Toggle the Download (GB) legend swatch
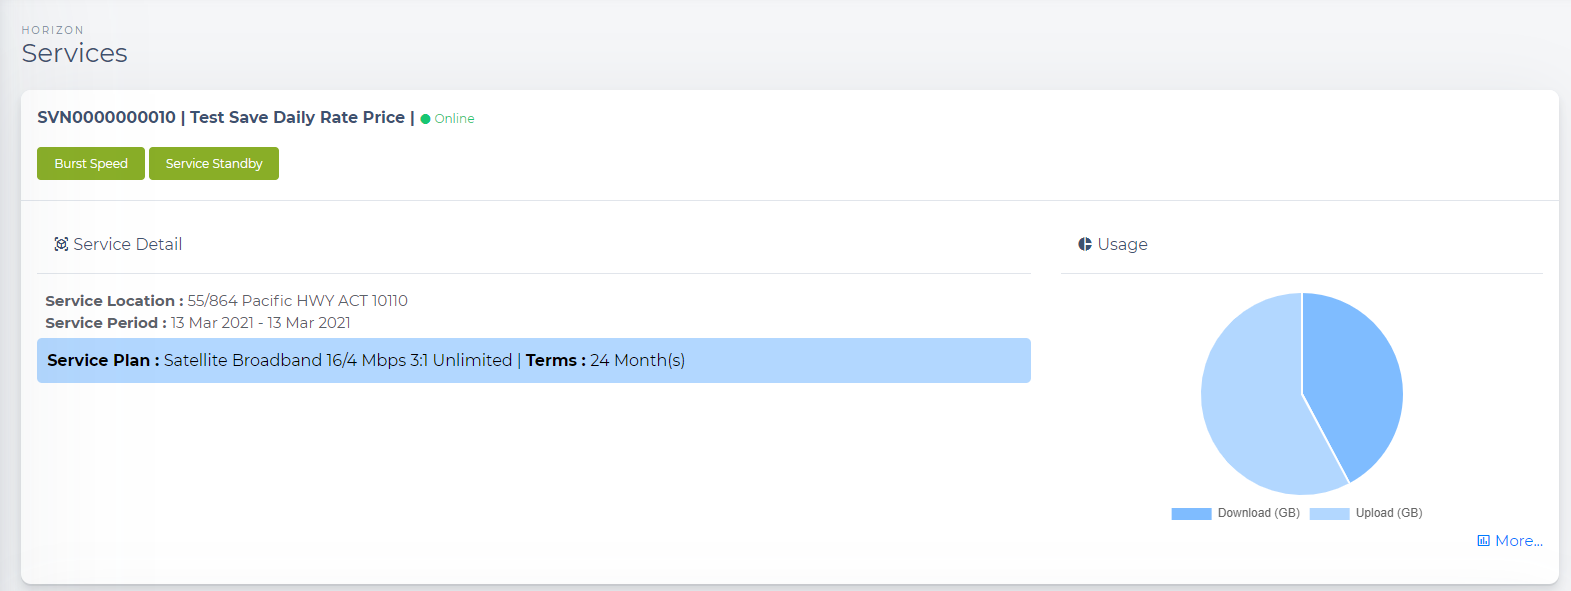The width and height of the screenshot is (1571, 591). coord(1191,514)
